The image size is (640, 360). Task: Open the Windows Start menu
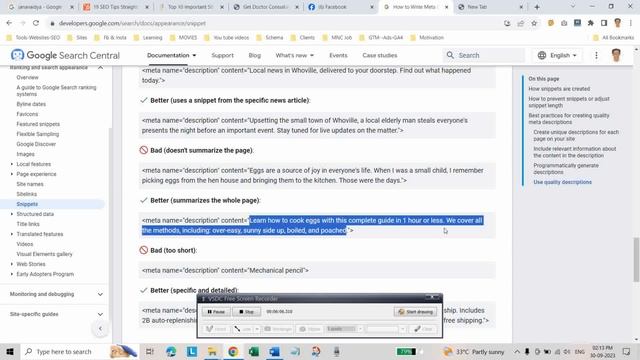coord(10,351)
